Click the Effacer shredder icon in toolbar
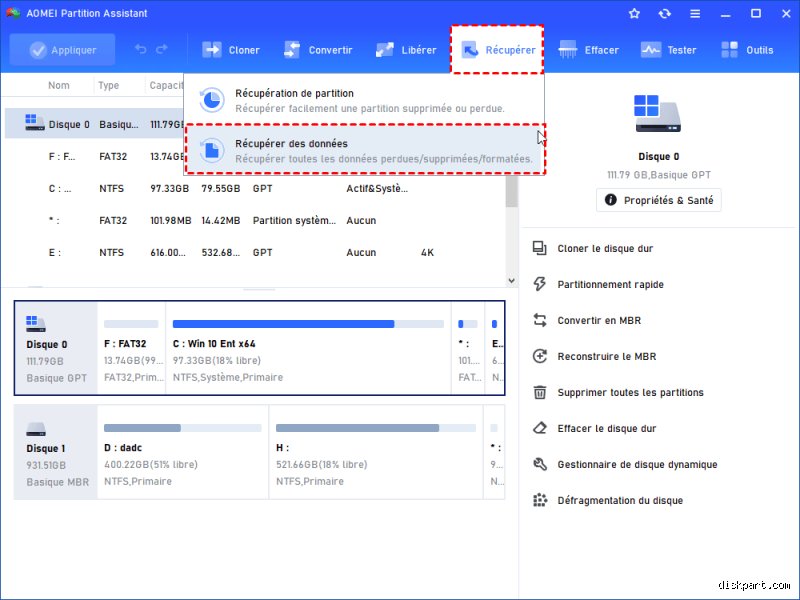 (568, 50)
